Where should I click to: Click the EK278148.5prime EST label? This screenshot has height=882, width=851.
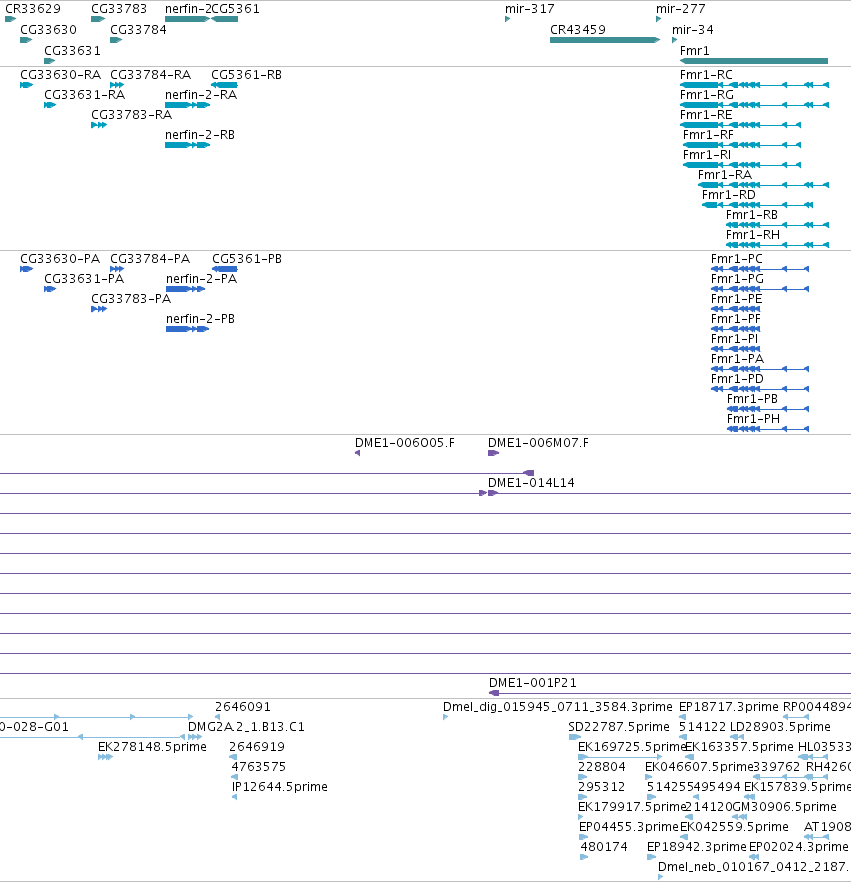[152, 747]
